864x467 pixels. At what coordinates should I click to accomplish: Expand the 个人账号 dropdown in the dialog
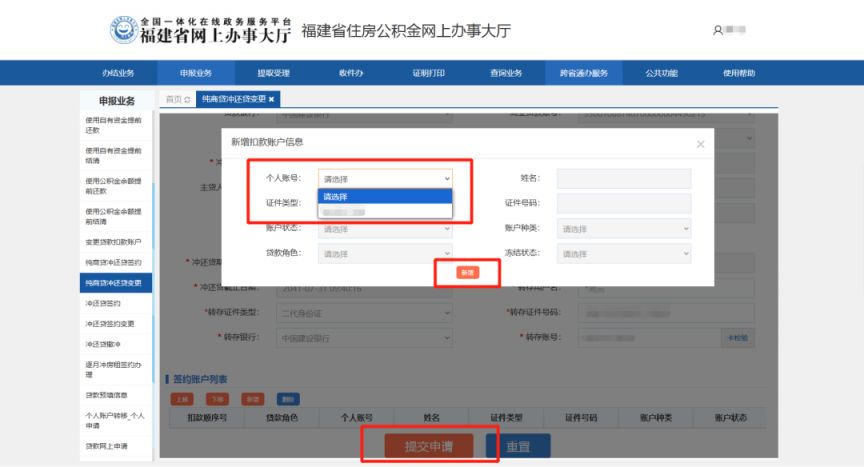[385, 178]
